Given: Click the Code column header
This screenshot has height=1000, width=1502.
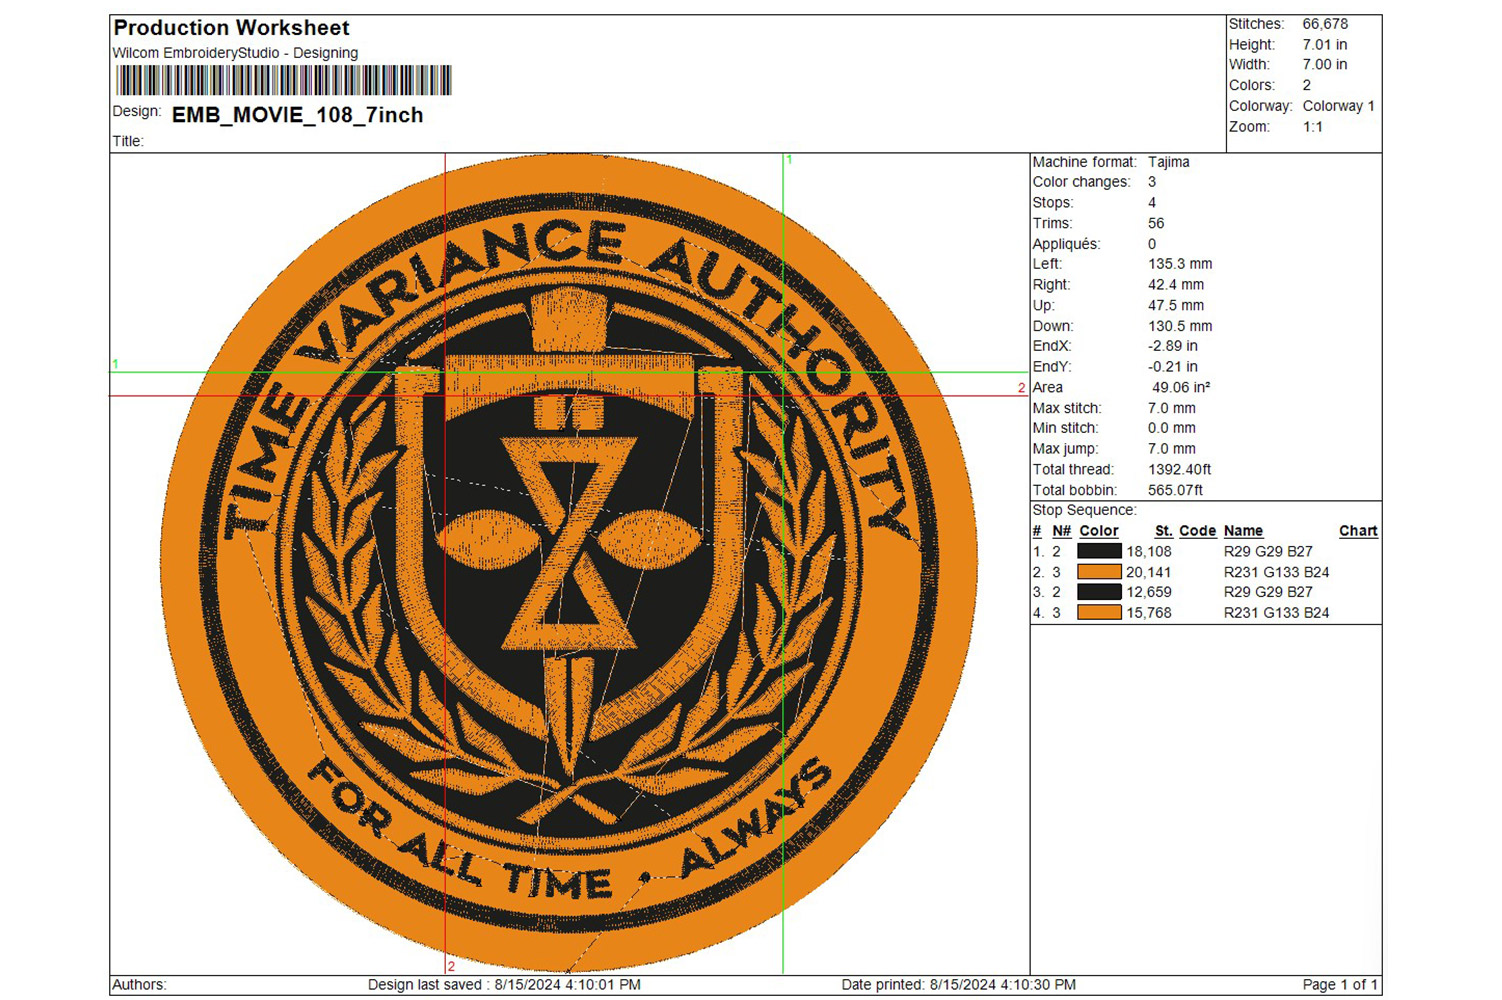Looking at the screenshot, I should 1197,532.
